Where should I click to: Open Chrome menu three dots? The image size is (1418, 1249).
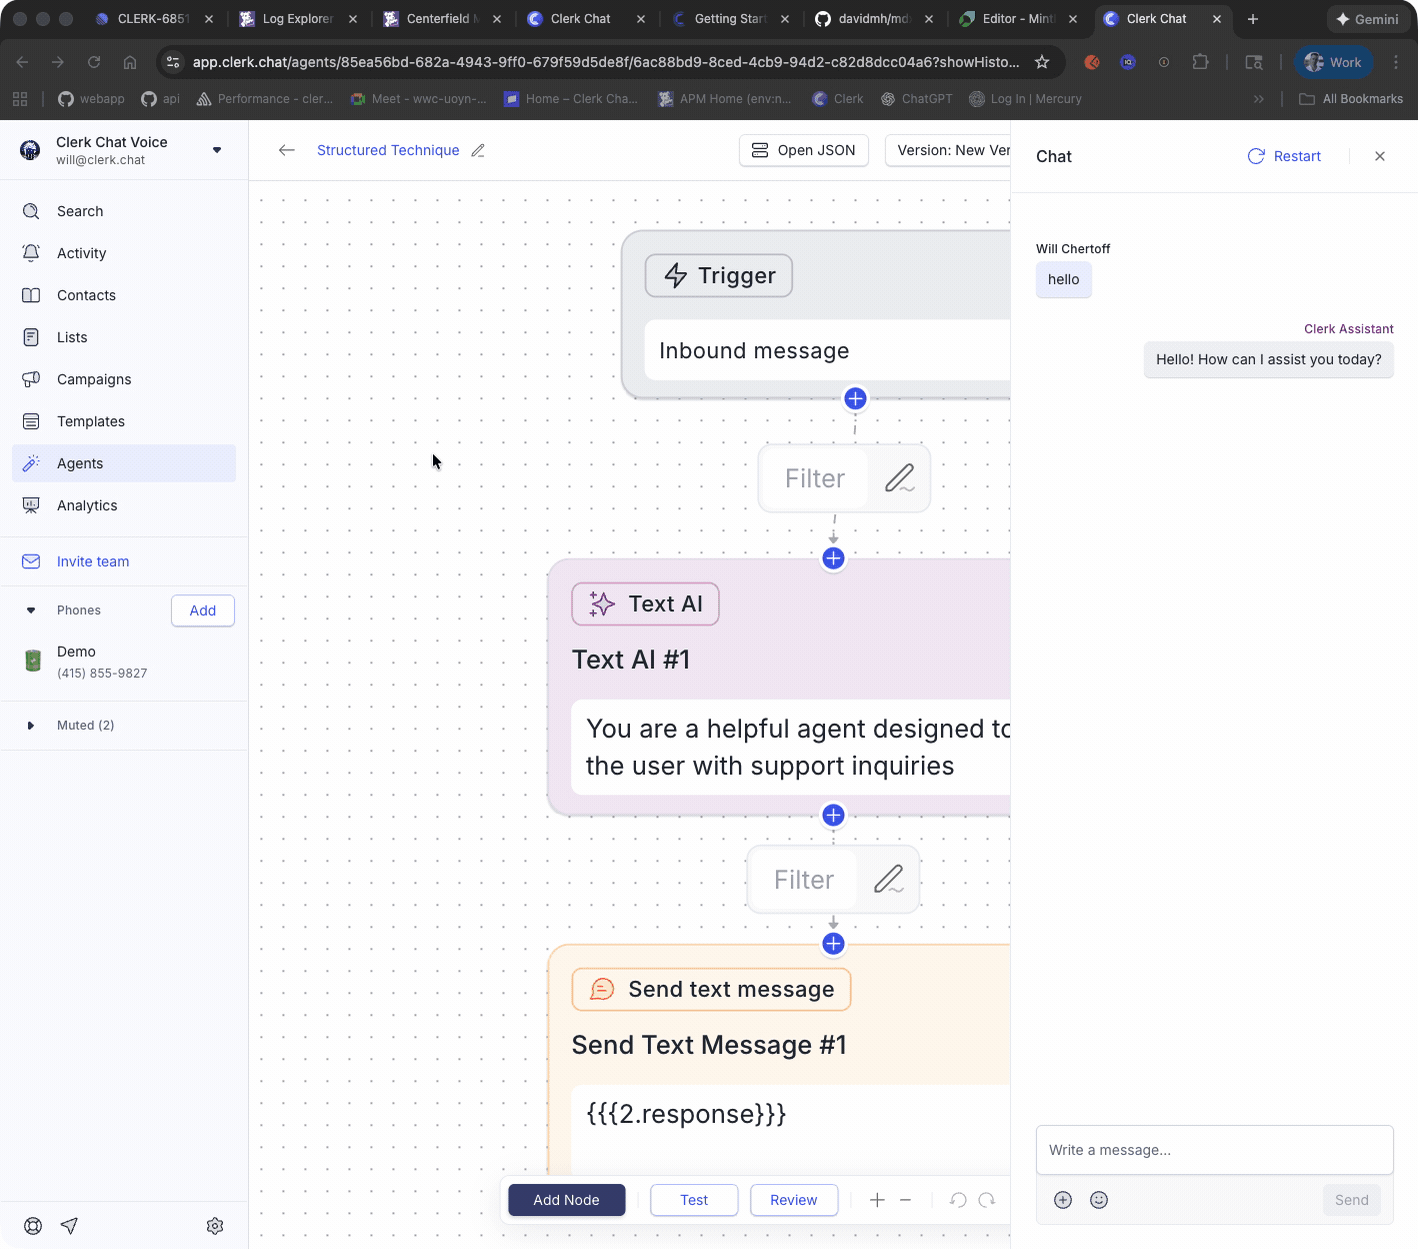1396,62
